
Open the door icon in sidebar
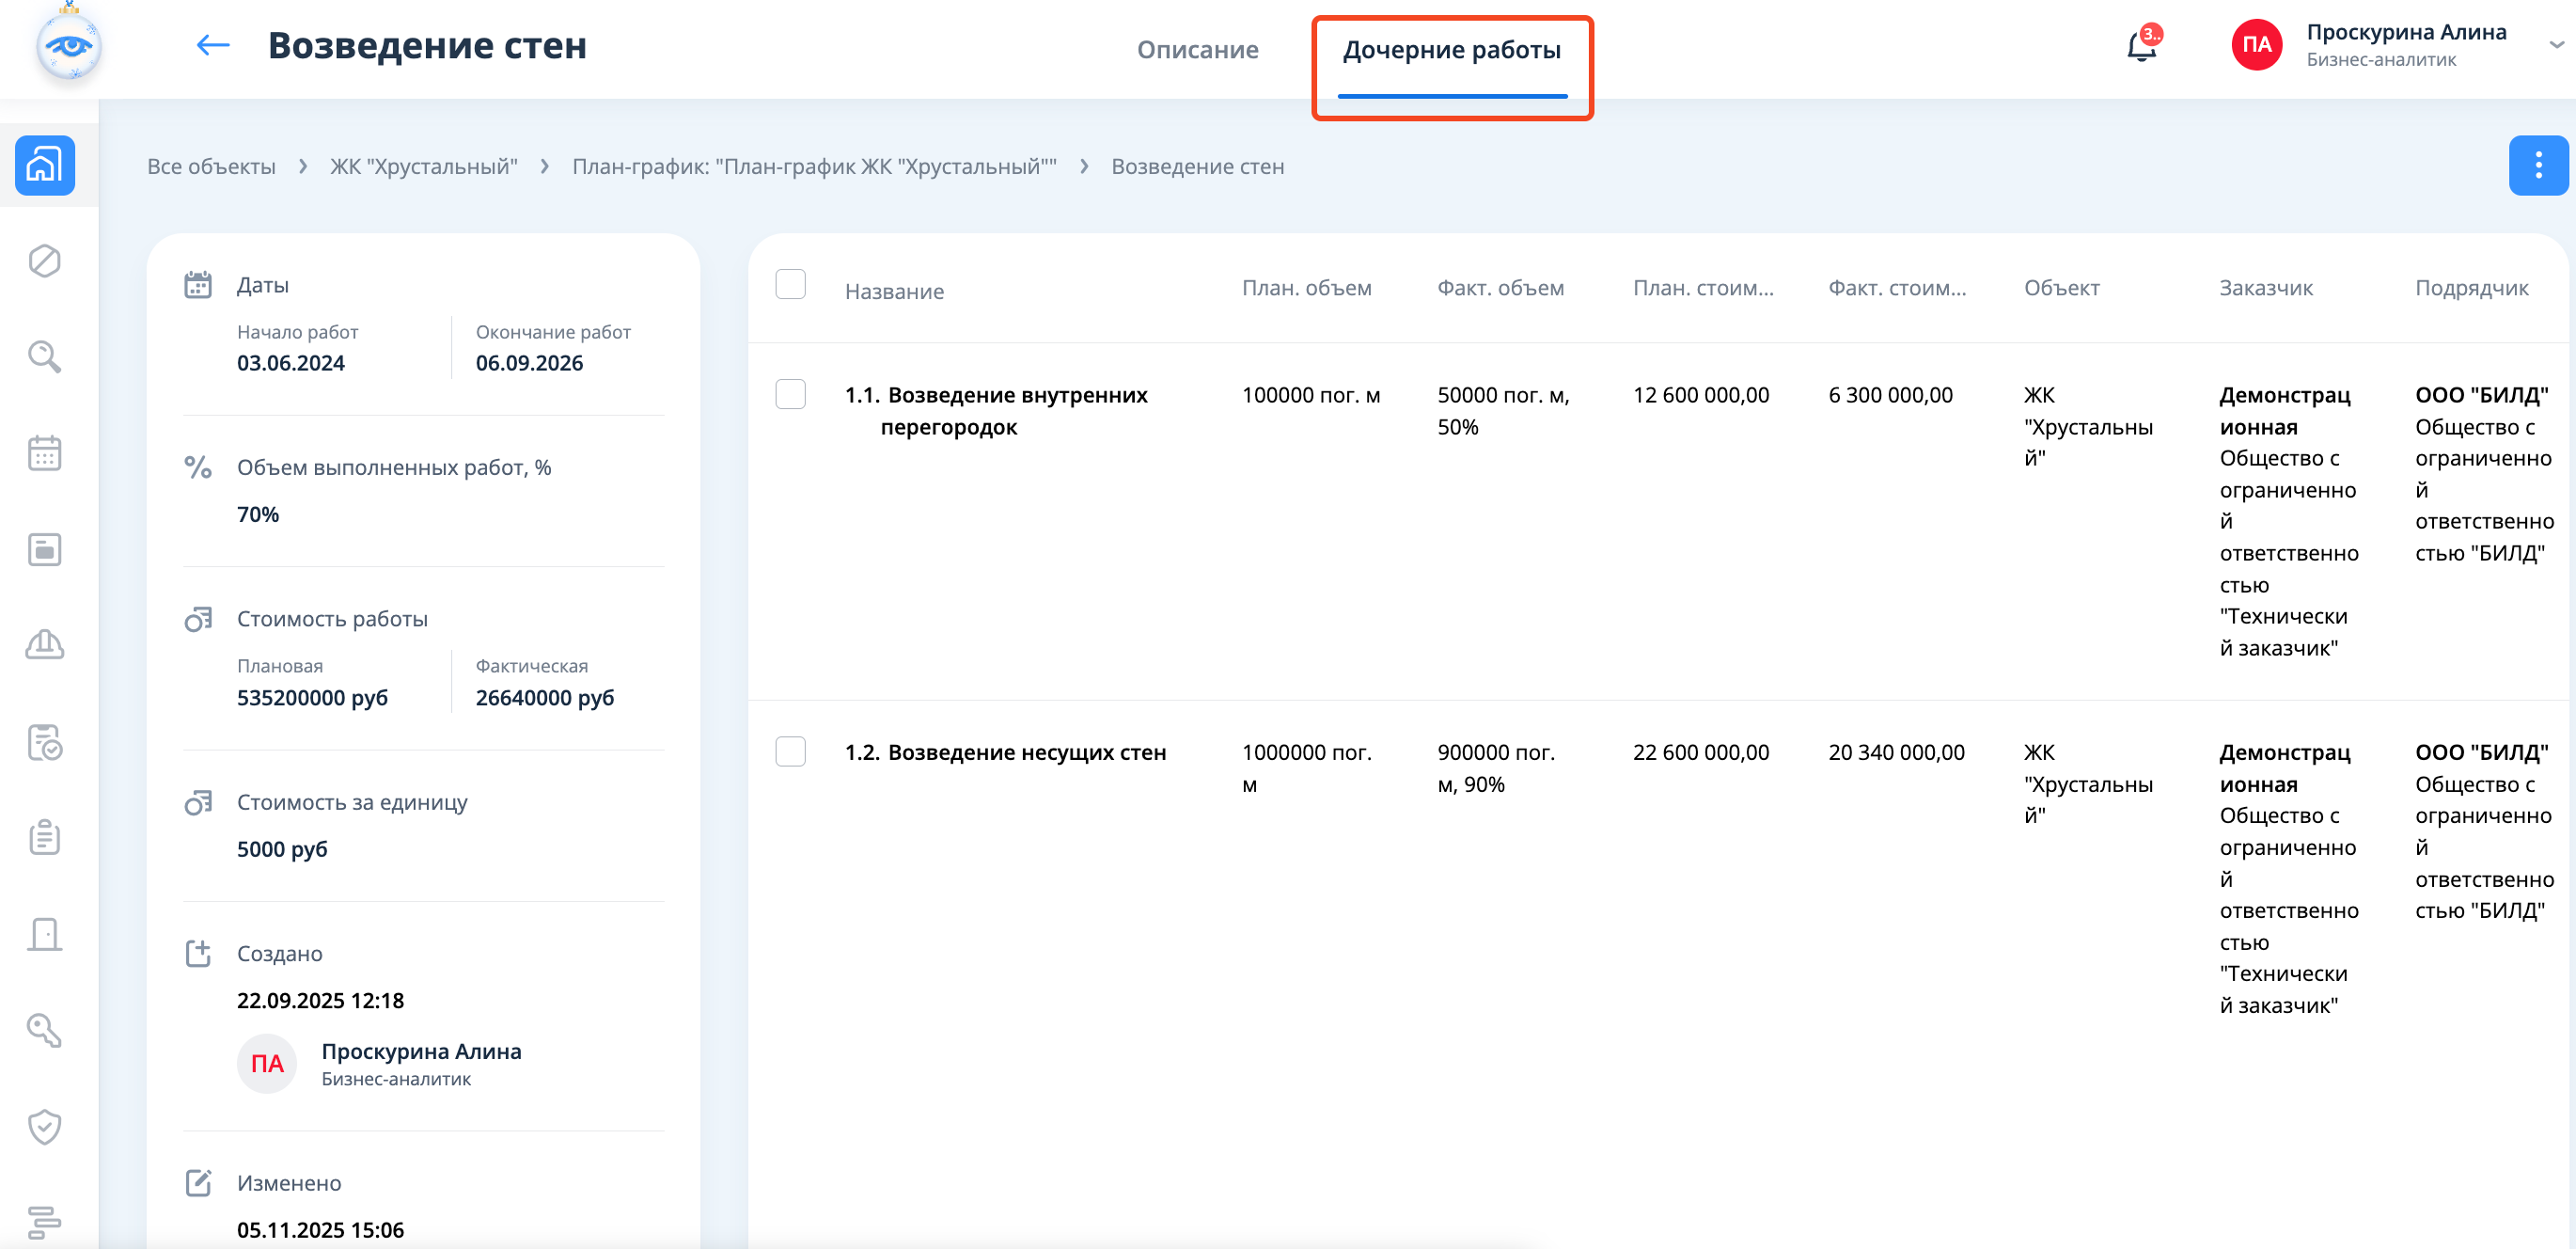(45, 934)
